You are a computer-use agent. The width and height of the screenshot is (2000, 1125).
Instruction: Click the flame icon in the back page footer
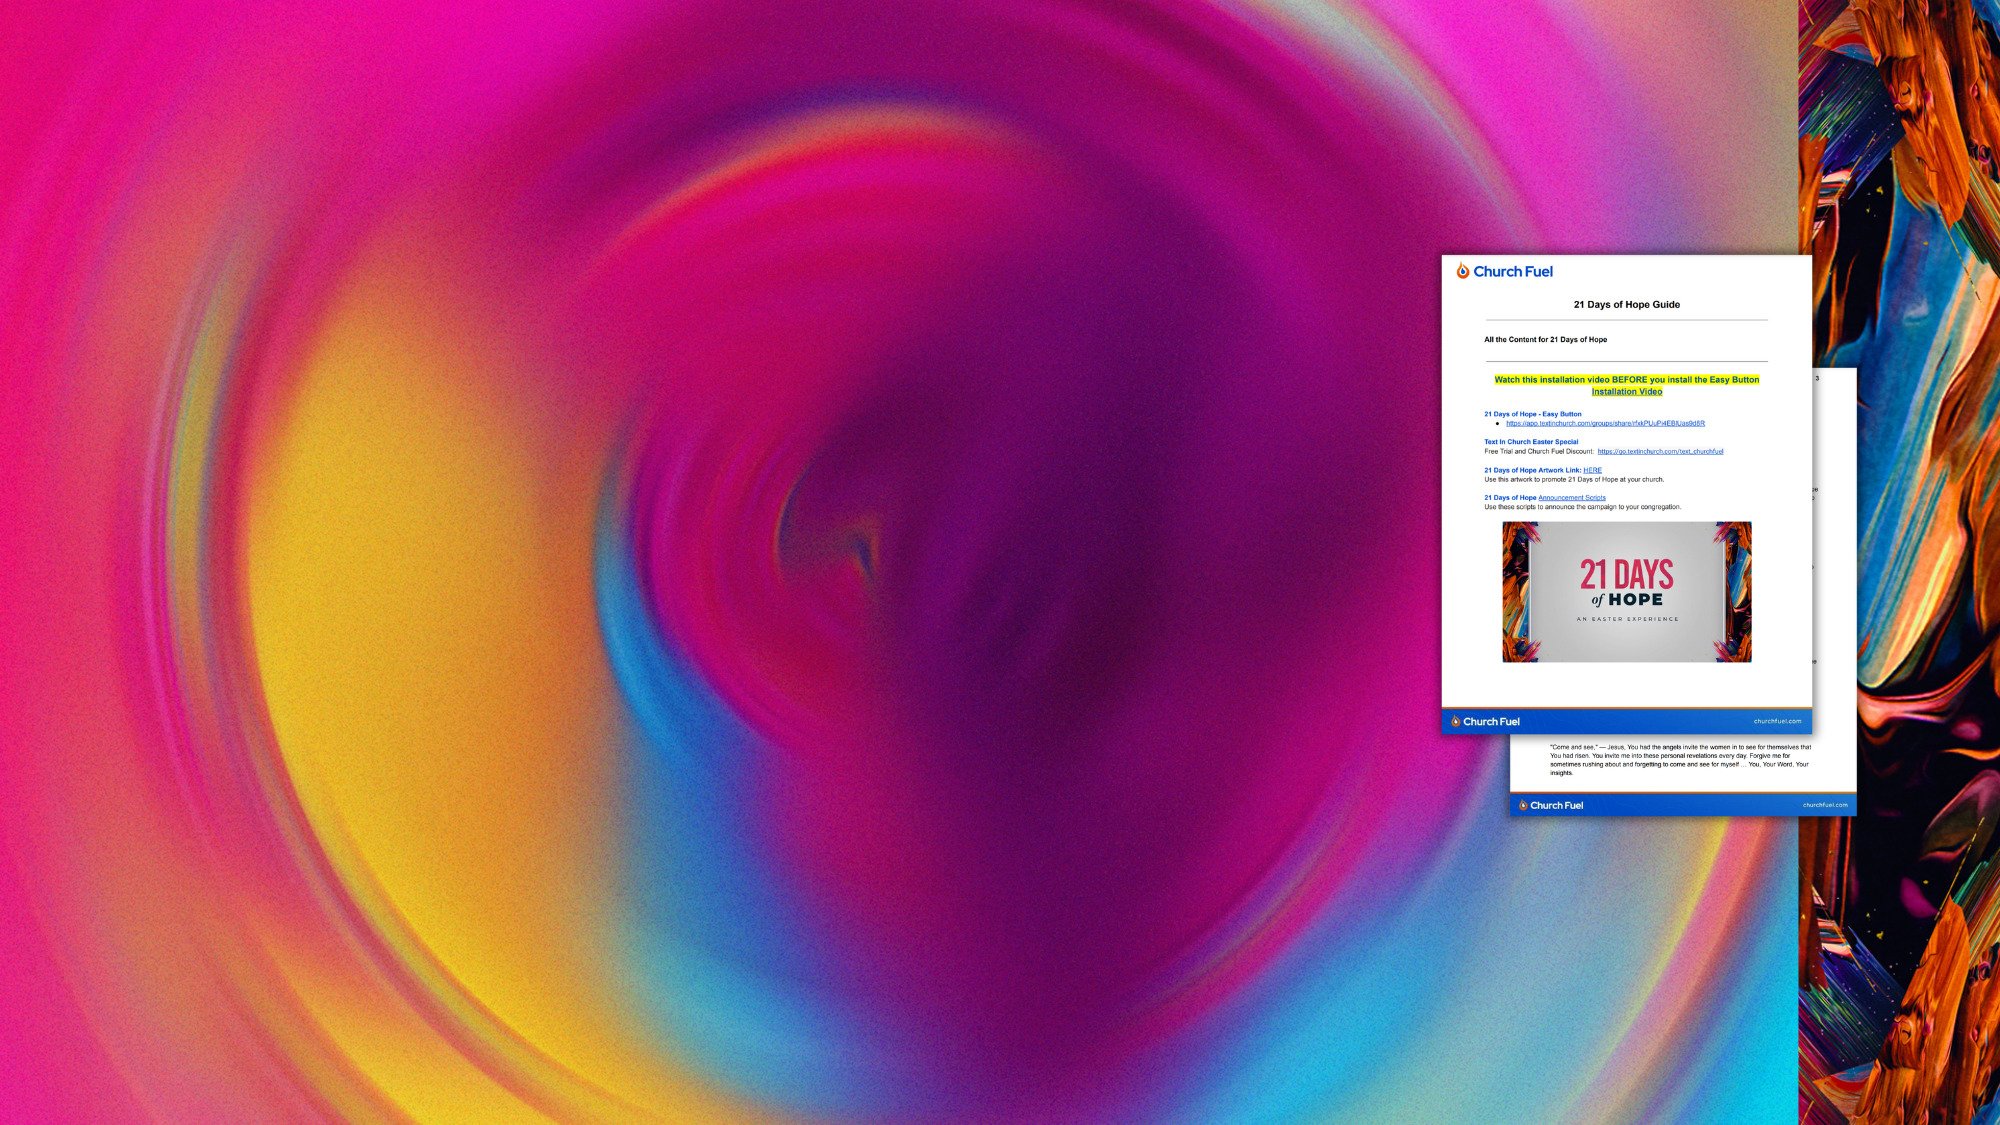pos(1522,805)
